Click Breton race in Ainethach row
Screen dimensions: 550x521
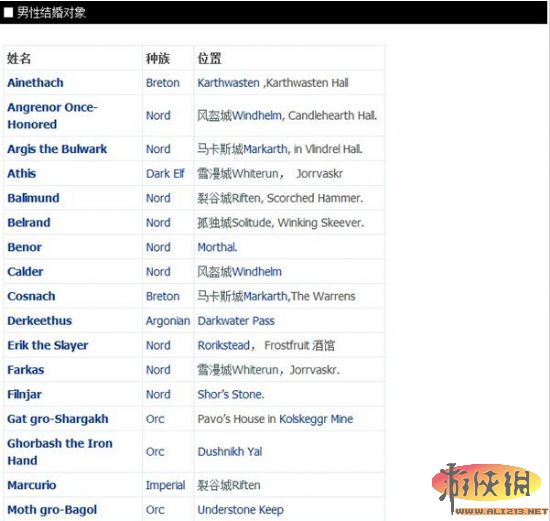pyautogui.click(x=163, y=83)
